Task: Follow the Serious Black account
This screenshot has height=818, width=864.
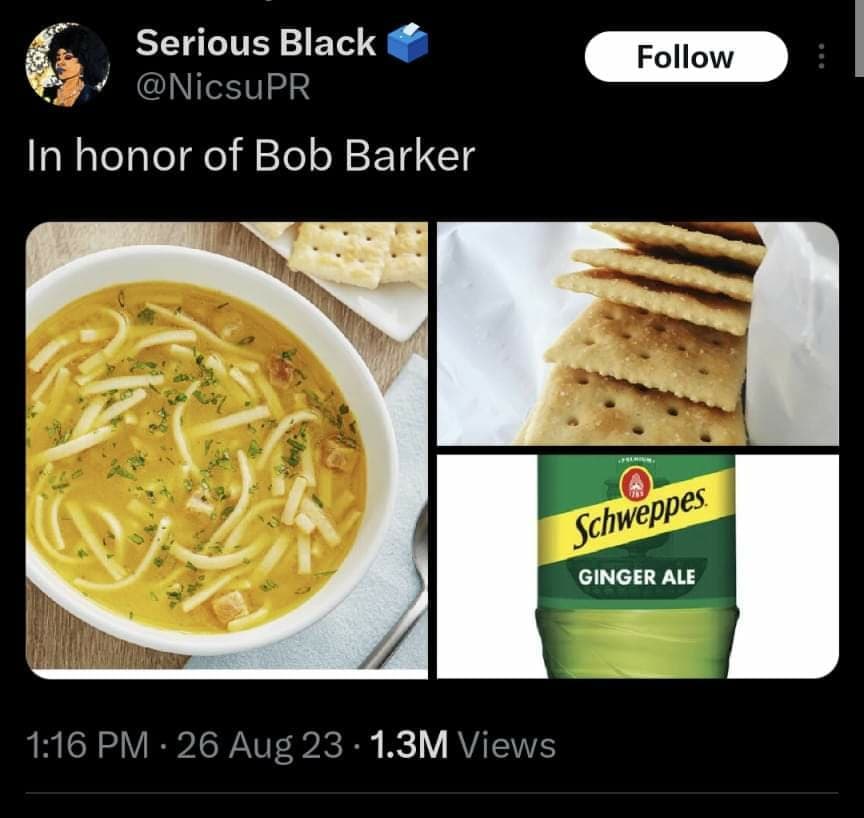Action: pyautogui.click(x=685, y=57)
